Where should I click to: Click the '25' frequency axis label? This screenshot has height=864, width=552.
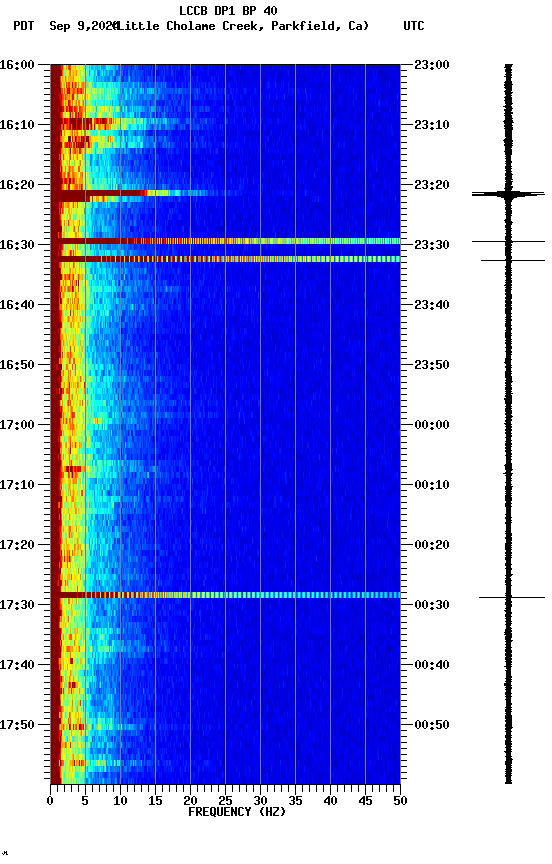(x=225, y=801)
